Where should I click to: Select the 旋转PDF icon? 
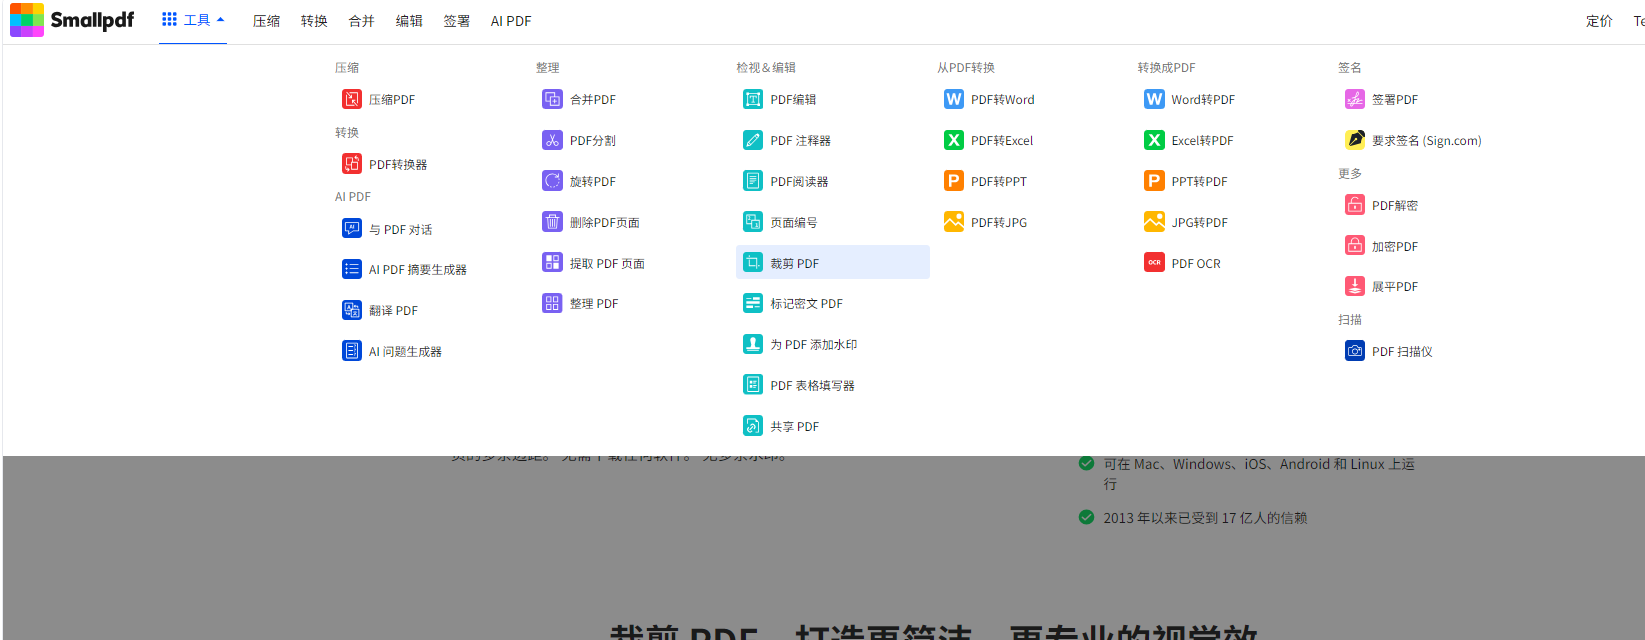tap(552, 181)
